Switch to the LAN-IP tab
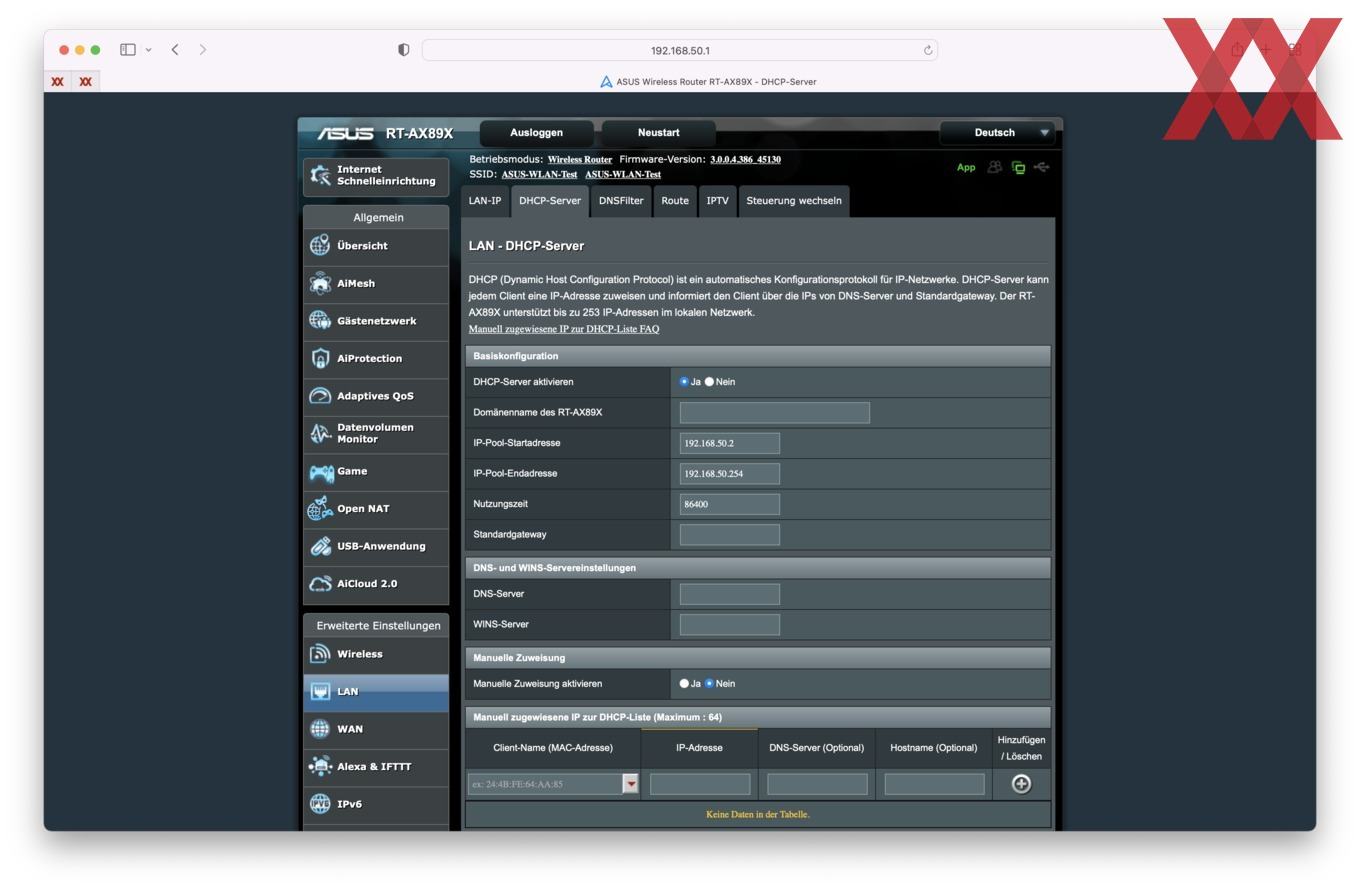1360x889 pixels. tap(485, 201)
